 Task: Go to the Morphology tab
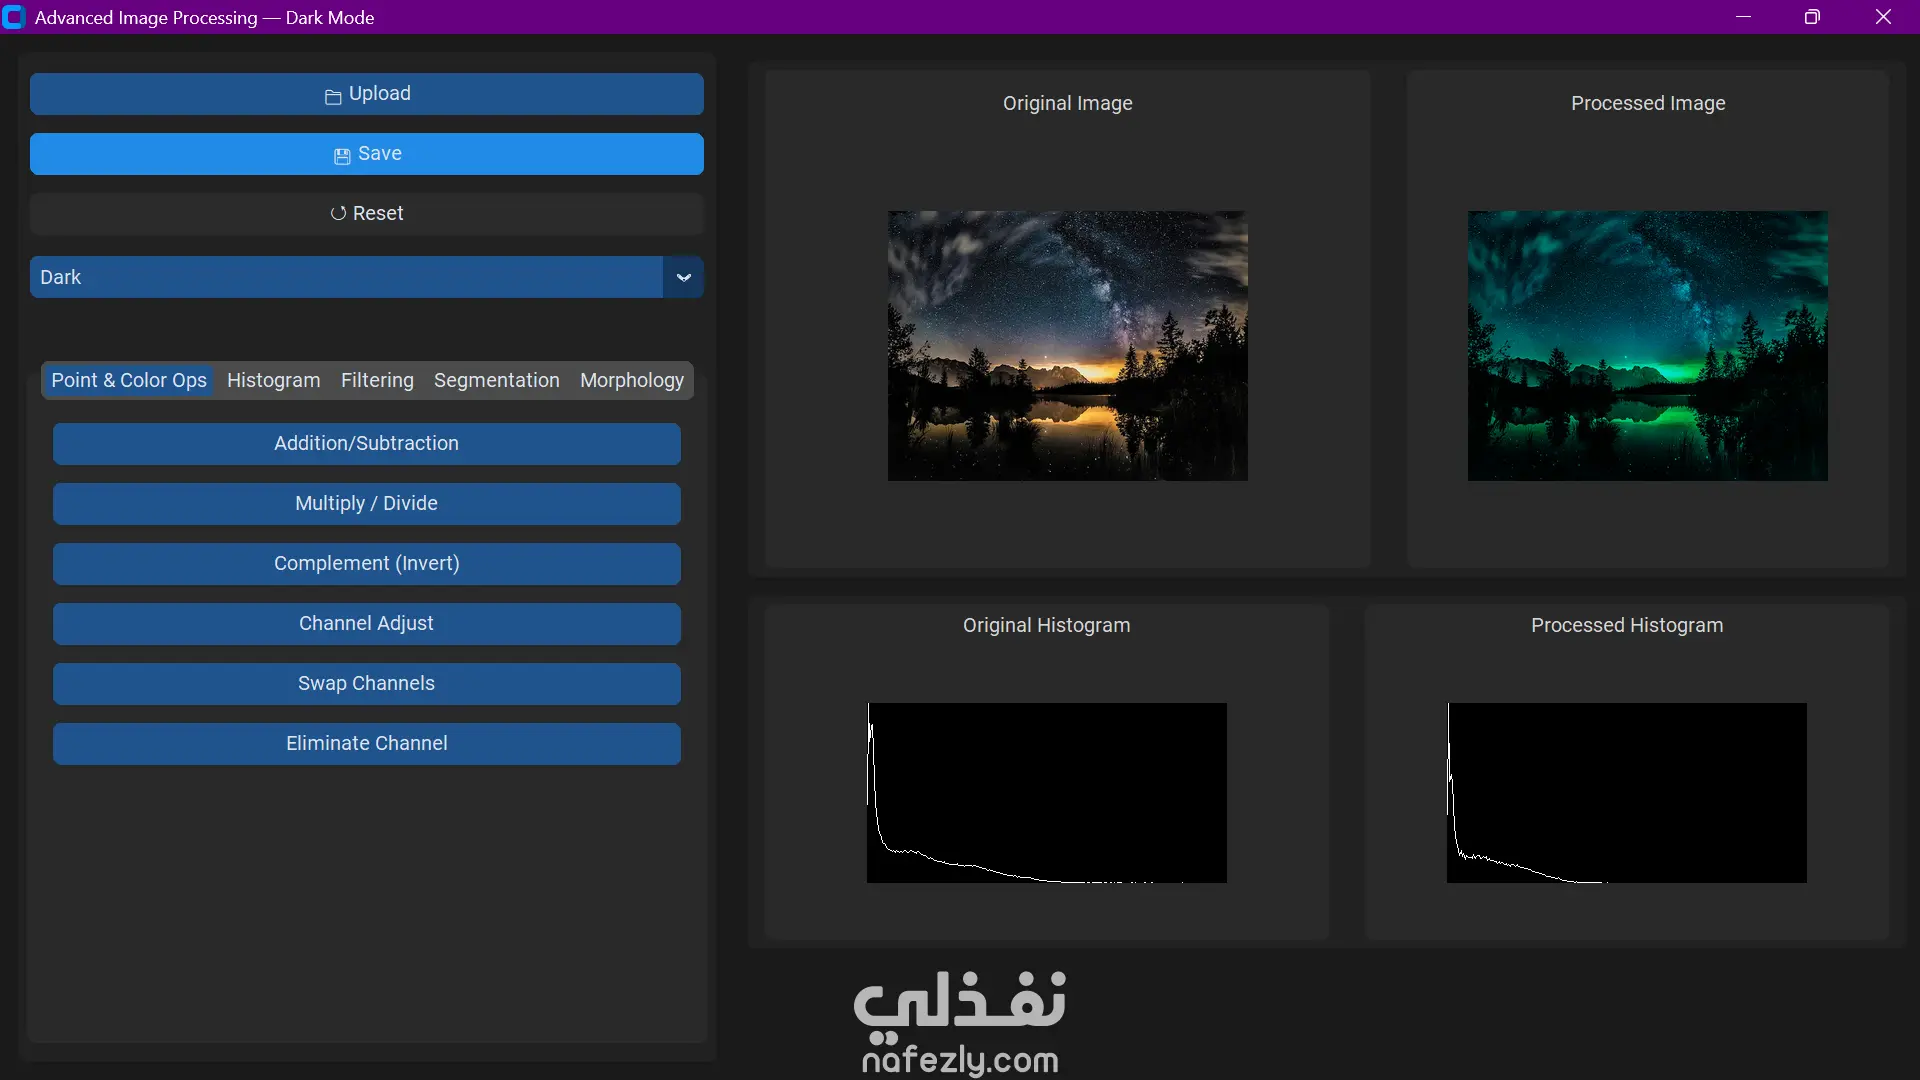click(x=631, y=381)
